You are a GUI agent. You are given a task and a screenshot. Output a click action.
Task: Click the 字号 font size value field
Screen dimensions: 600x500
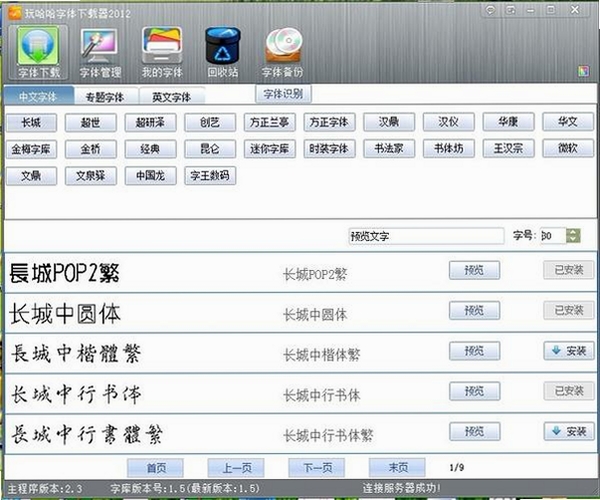pos(553,236)
